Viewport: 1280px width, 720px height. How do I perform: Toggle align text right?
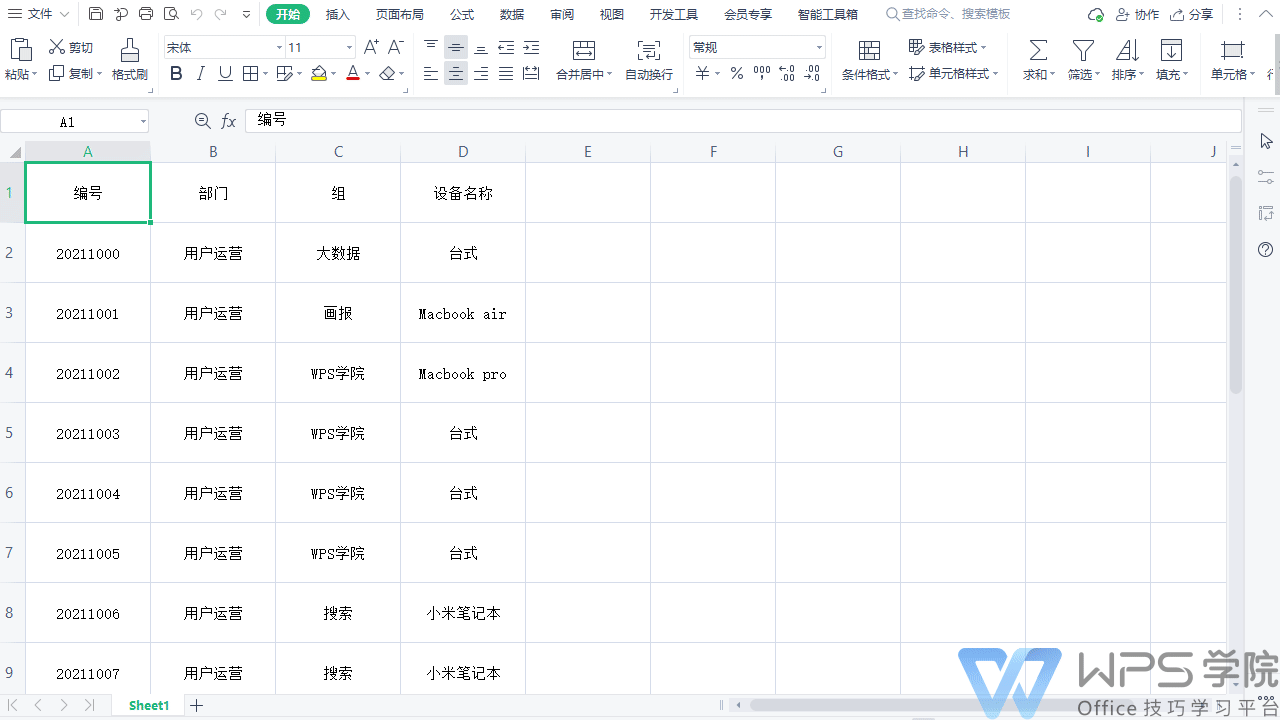(481, 73)
